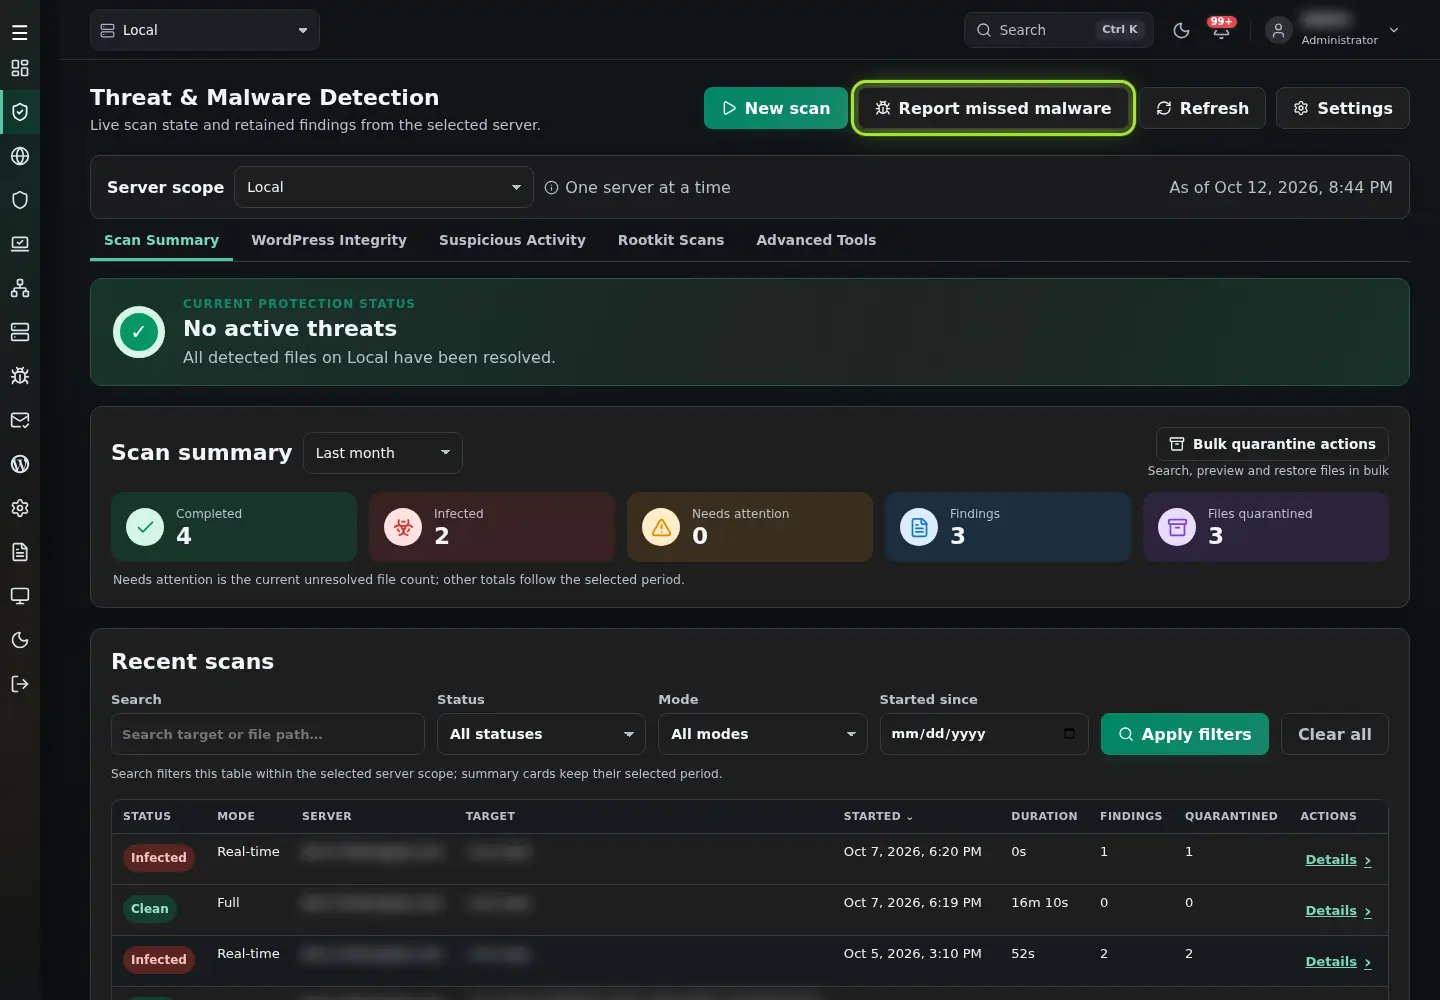Image resolution: width=1440 pixels, height=1000 pixels.
Task: Sort by the STARTED column header
Action: tap(878, 816)
